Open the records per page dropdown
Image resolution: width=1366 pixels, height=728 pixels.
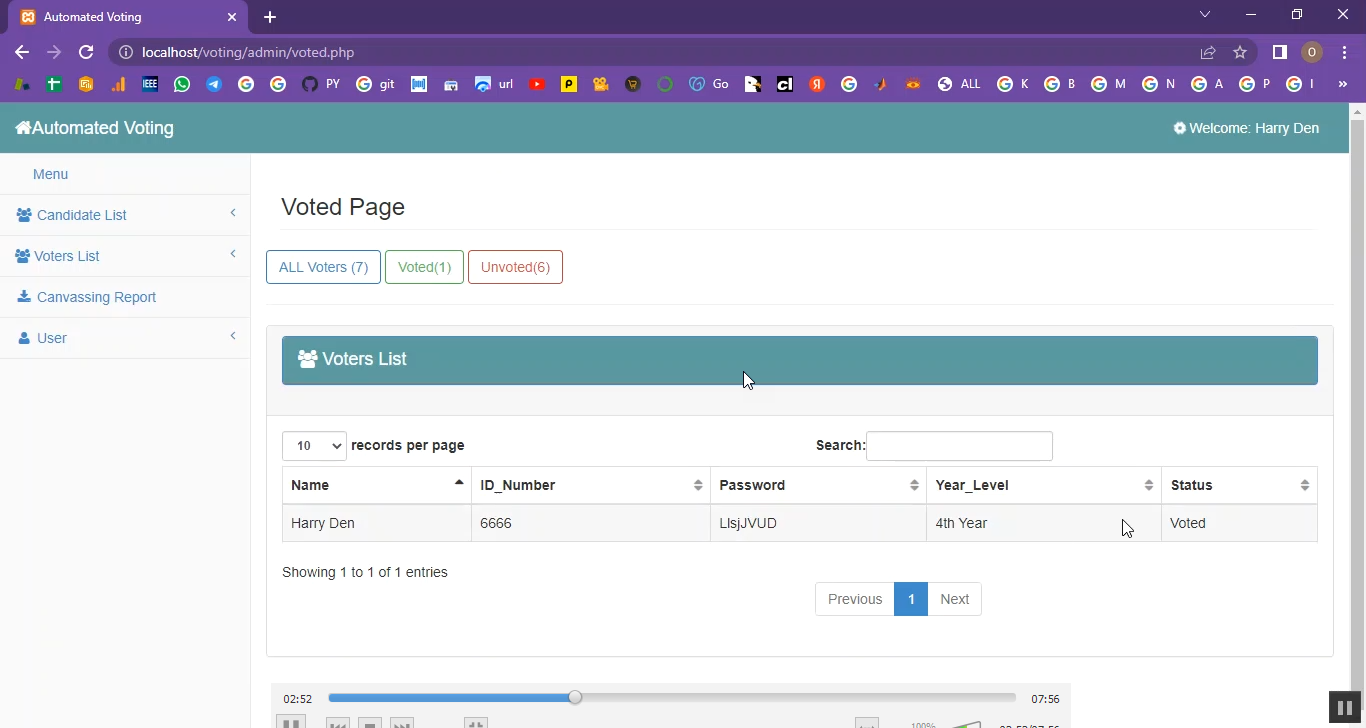tap(314, 446)
